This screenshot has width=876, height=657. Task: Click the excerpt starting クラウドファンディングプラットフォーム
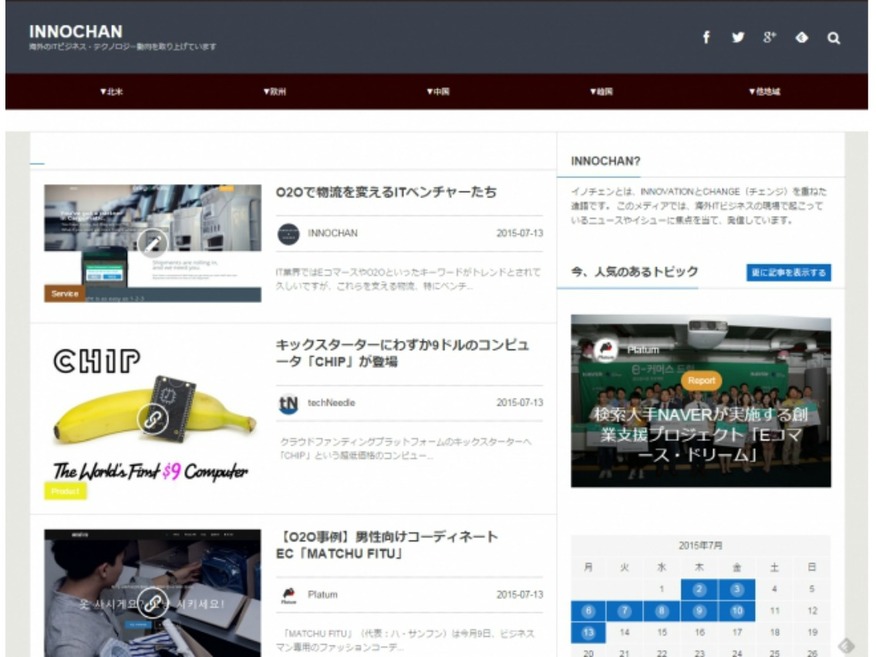[406, 449]
